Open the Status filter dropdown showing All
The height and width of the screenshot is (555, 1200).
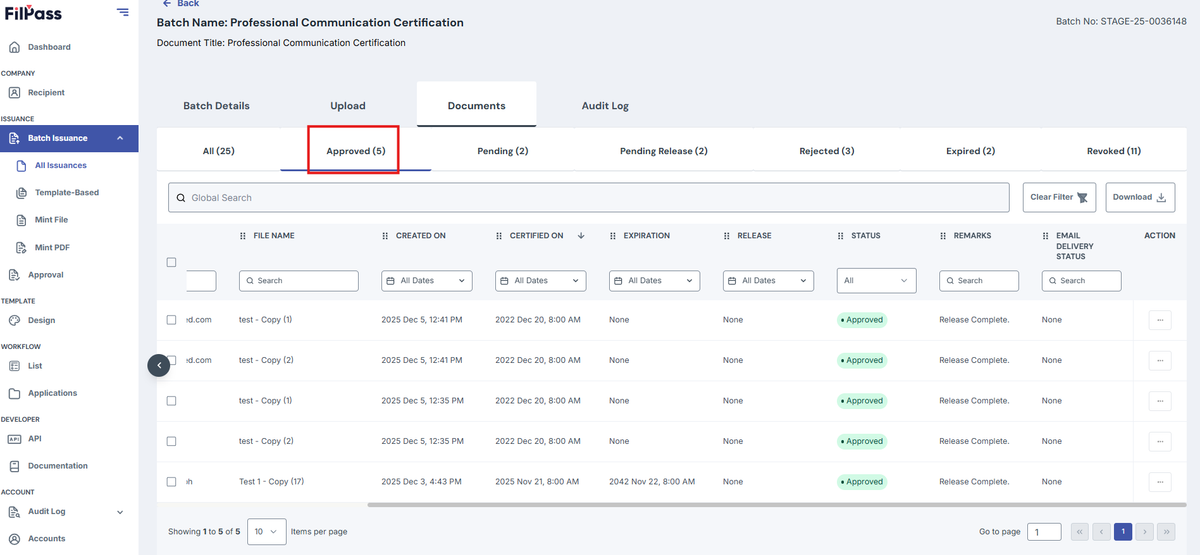coord(877,281)
